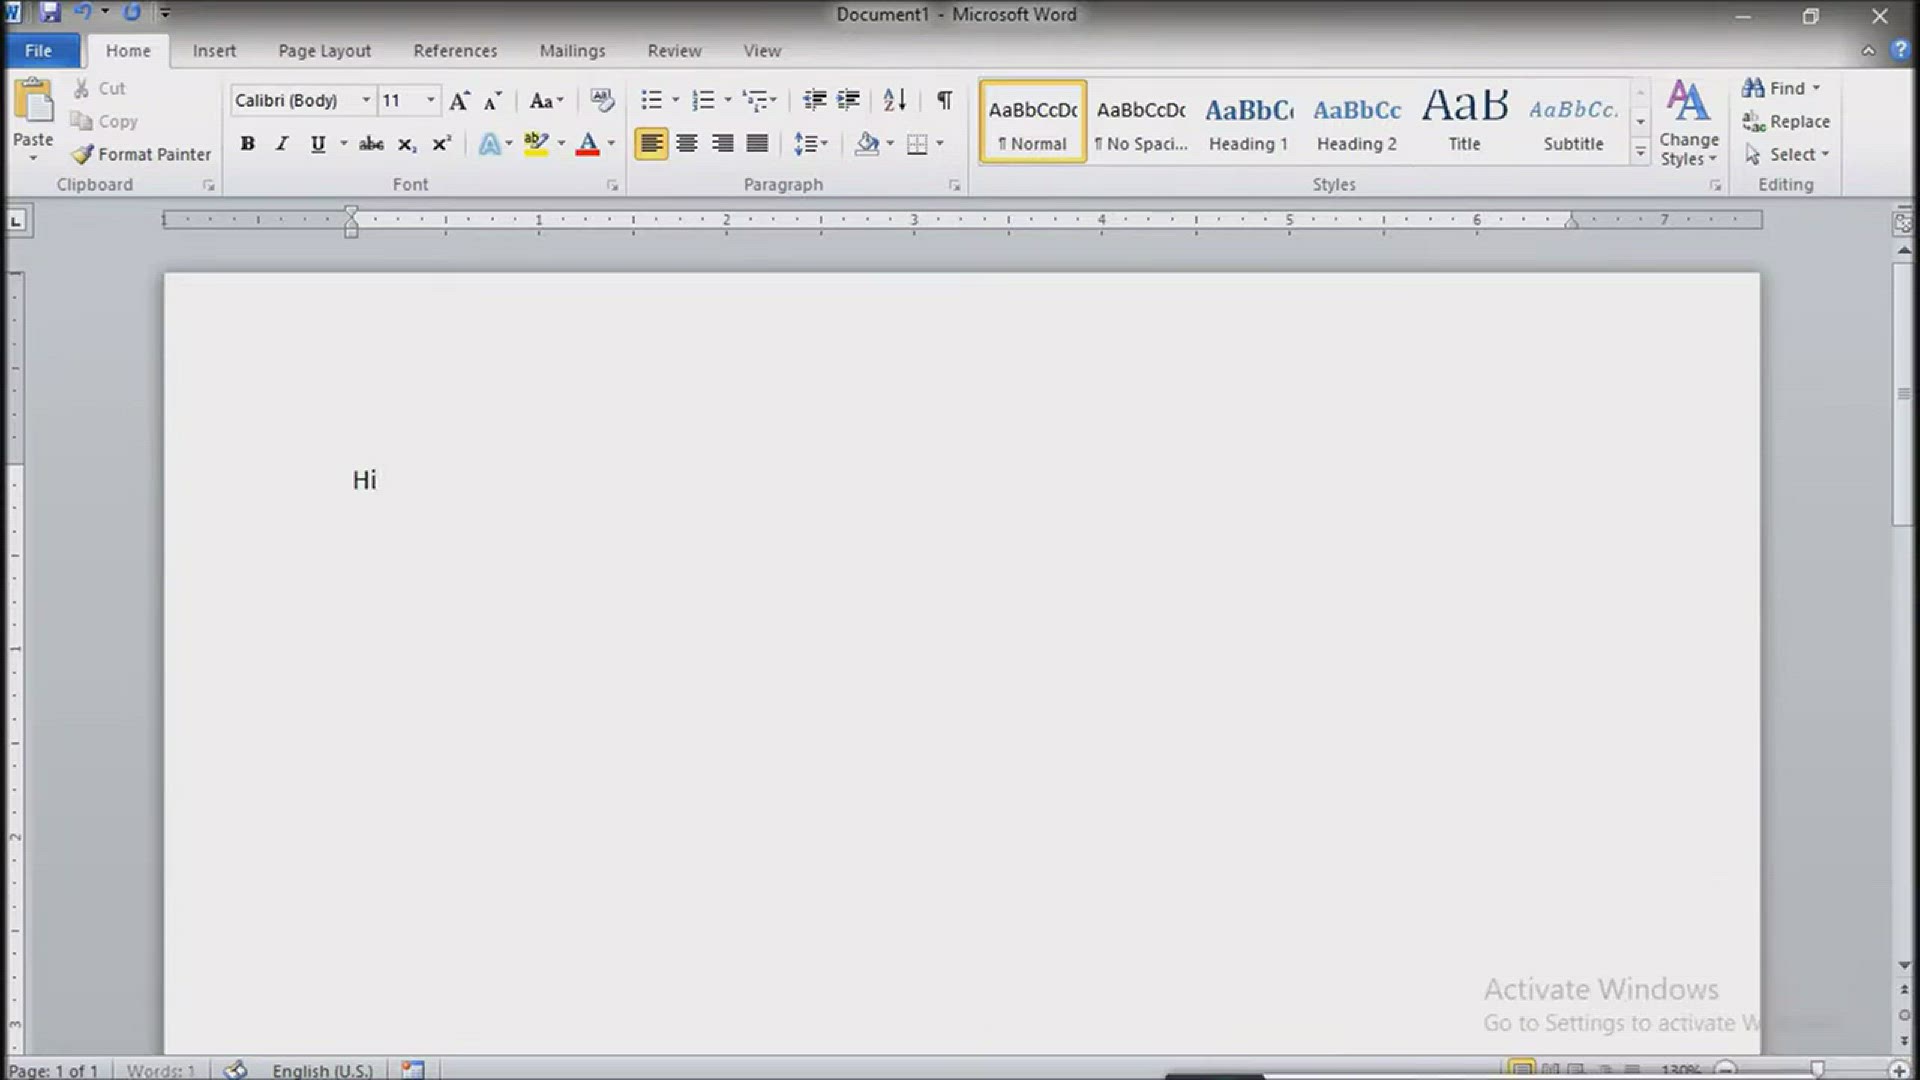Screen dimensions: 1920x1080
Task: Click the Shading paint bucket icon
Action: 867,144
